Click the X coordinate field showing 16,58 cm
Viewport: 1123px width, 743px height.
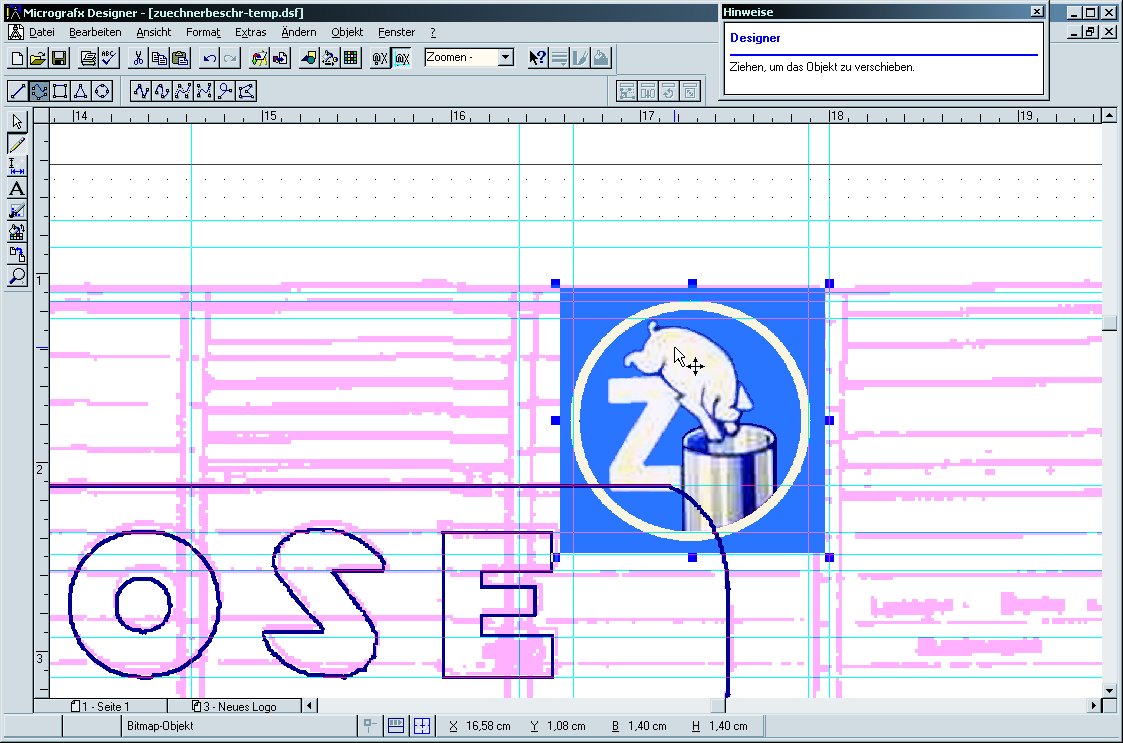(x=488, y=726)
